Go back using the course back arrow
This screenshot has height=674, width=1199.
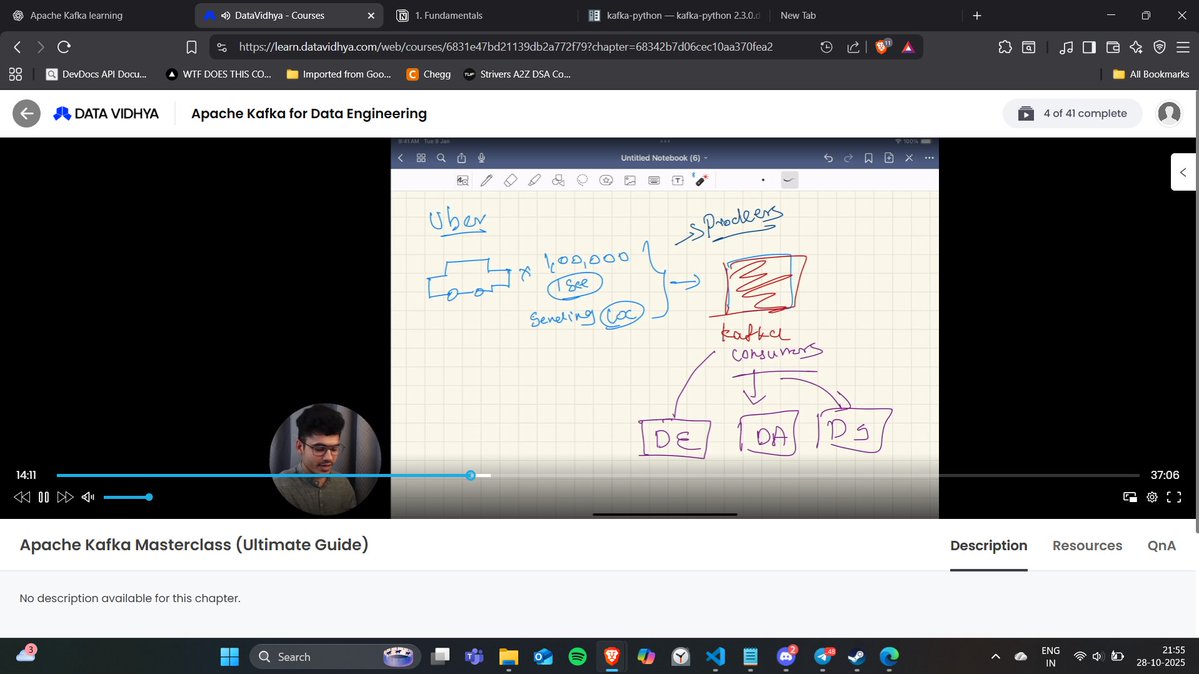point(26,113)
